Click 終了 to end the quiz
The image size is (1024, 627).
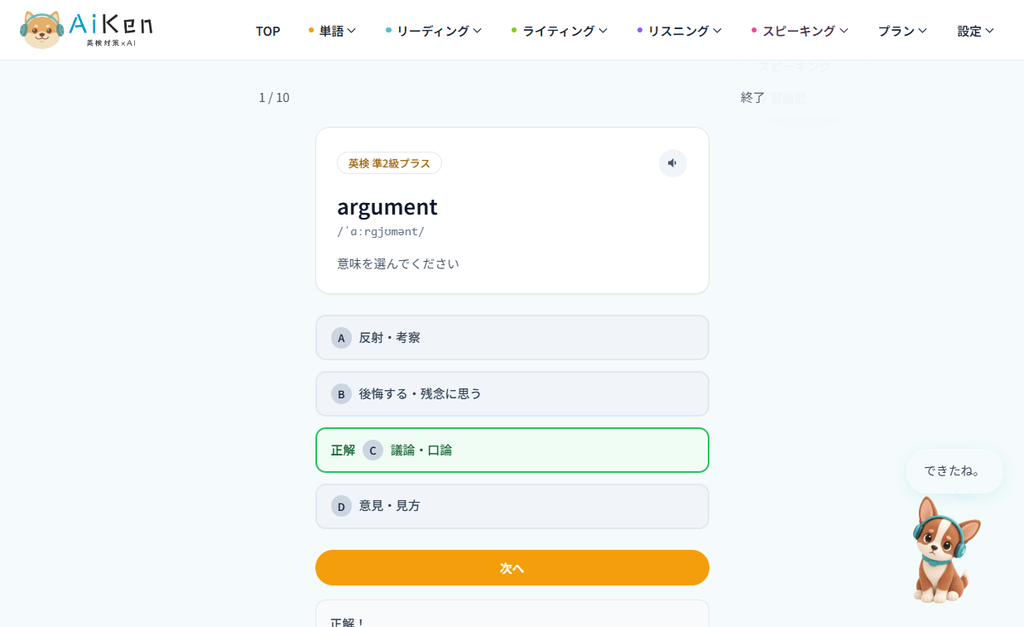tap(752, 97)
